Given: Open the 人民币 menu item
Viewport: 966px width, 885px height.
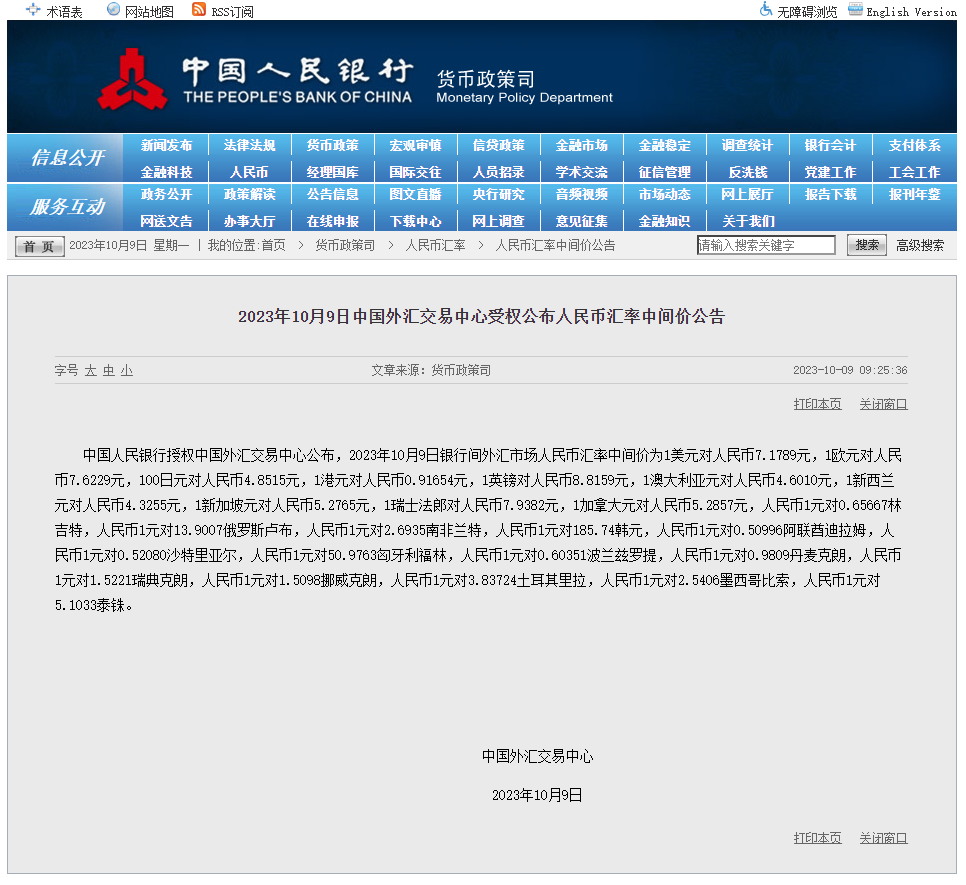Looking at the screenshot, I should [x=250, y=172].
